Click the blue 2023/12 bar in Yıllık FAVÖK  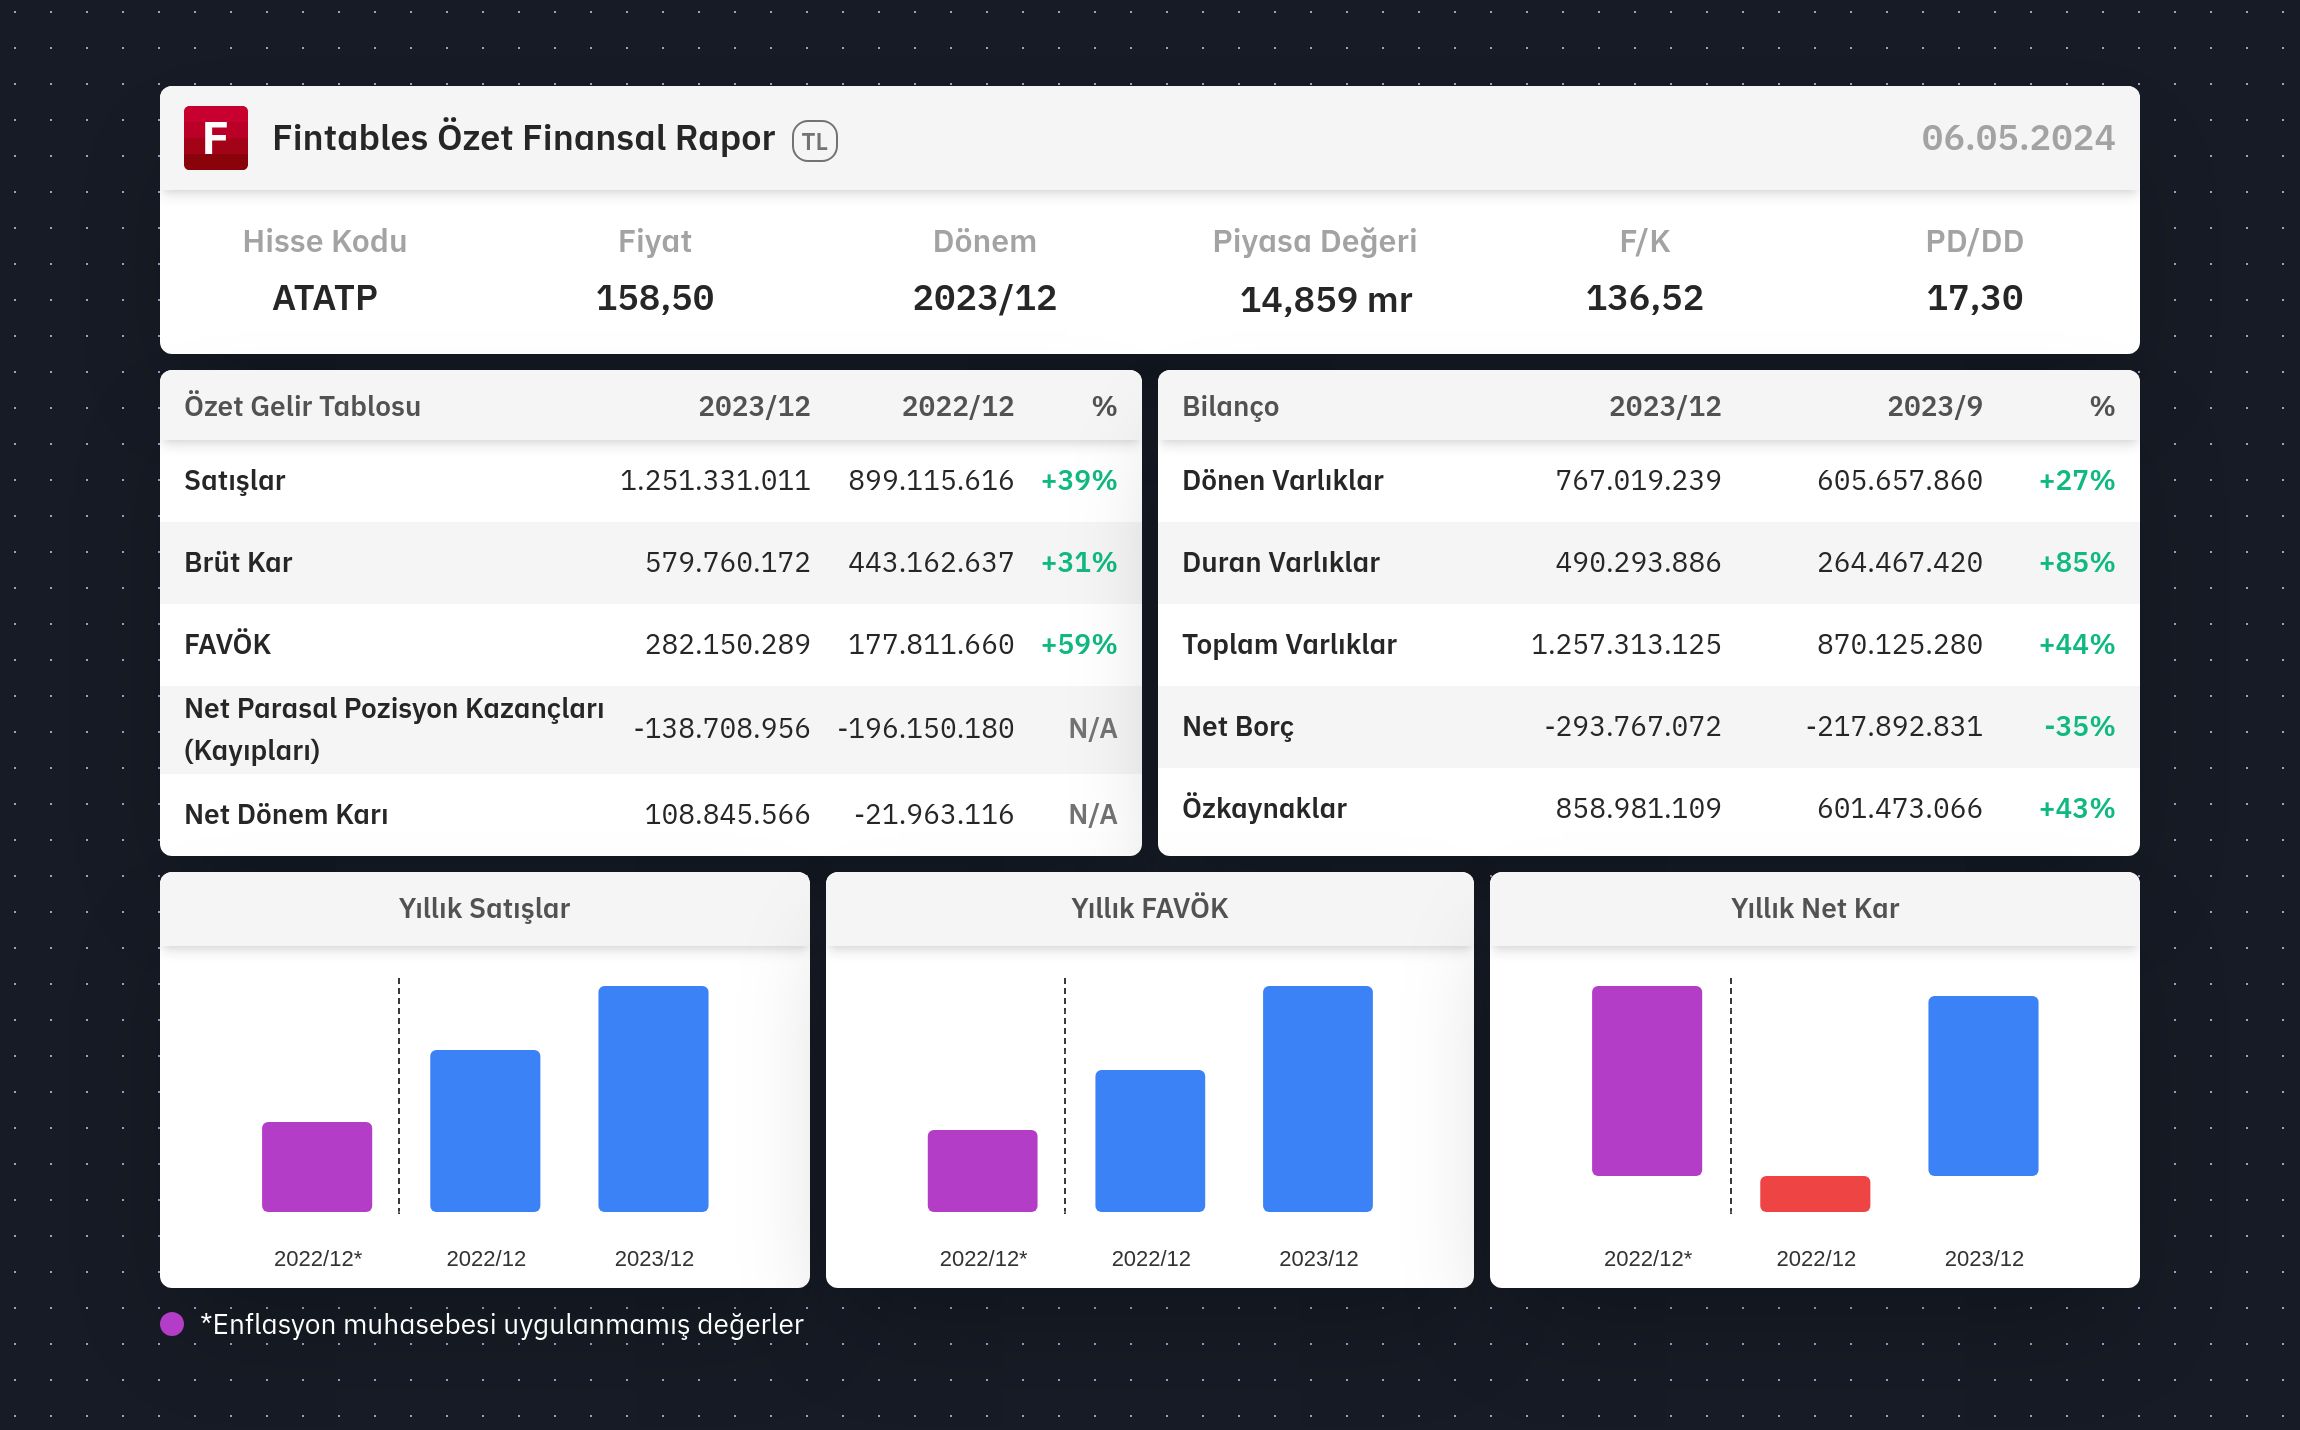1317,1098
